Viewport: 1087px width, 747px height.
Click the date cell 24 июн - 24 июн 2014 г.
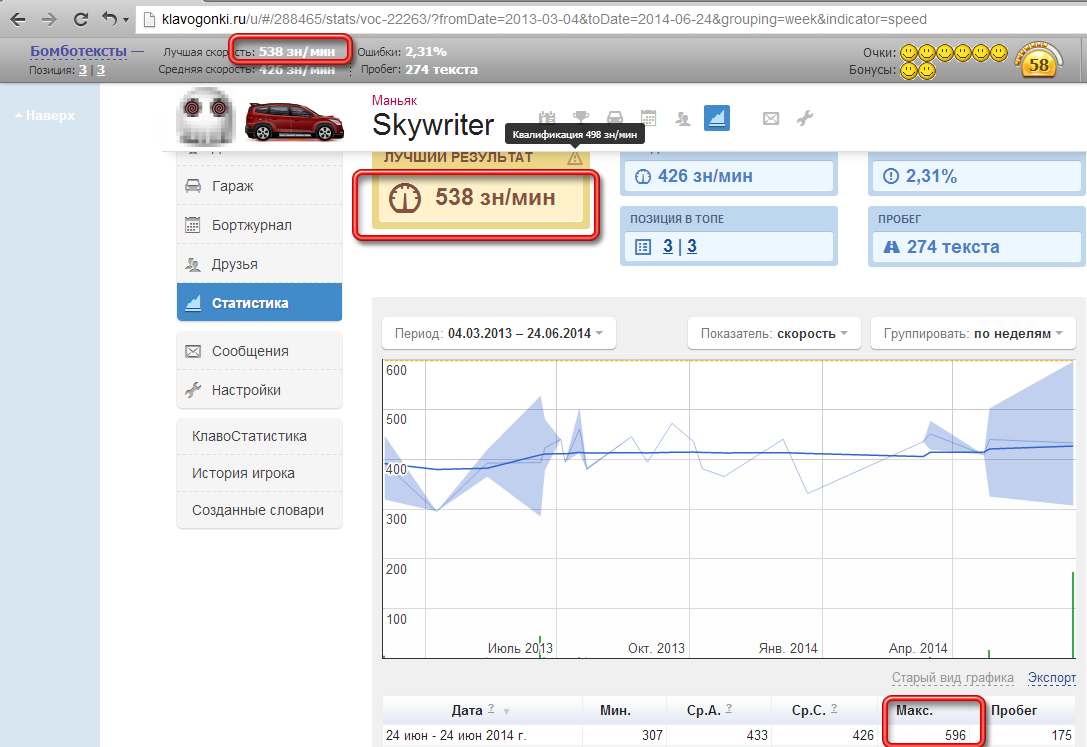[456, 735]
